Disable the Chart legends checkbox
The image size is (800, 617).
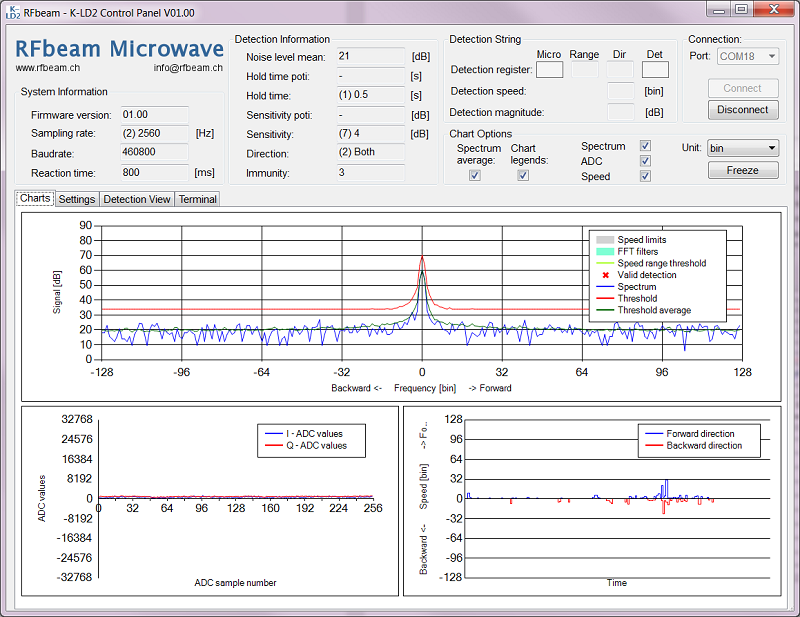click(523, 175)
